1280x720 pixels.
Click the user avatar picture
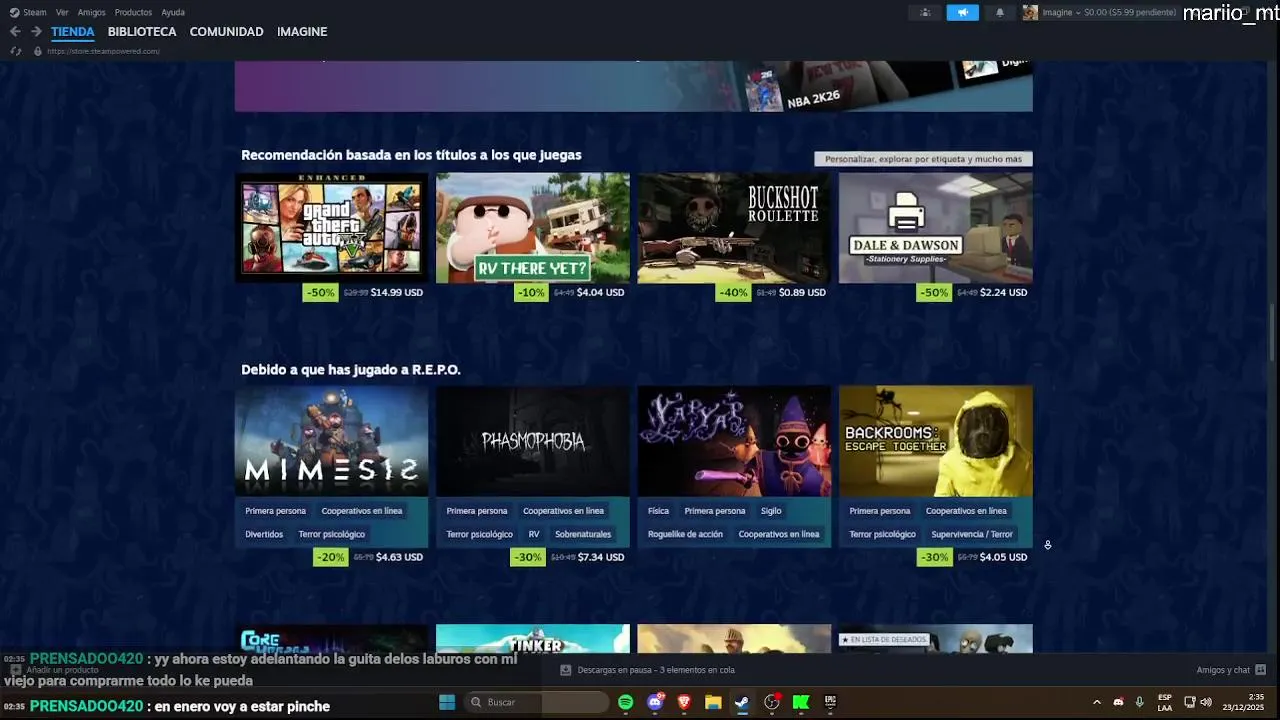[x=1030, y=12]
